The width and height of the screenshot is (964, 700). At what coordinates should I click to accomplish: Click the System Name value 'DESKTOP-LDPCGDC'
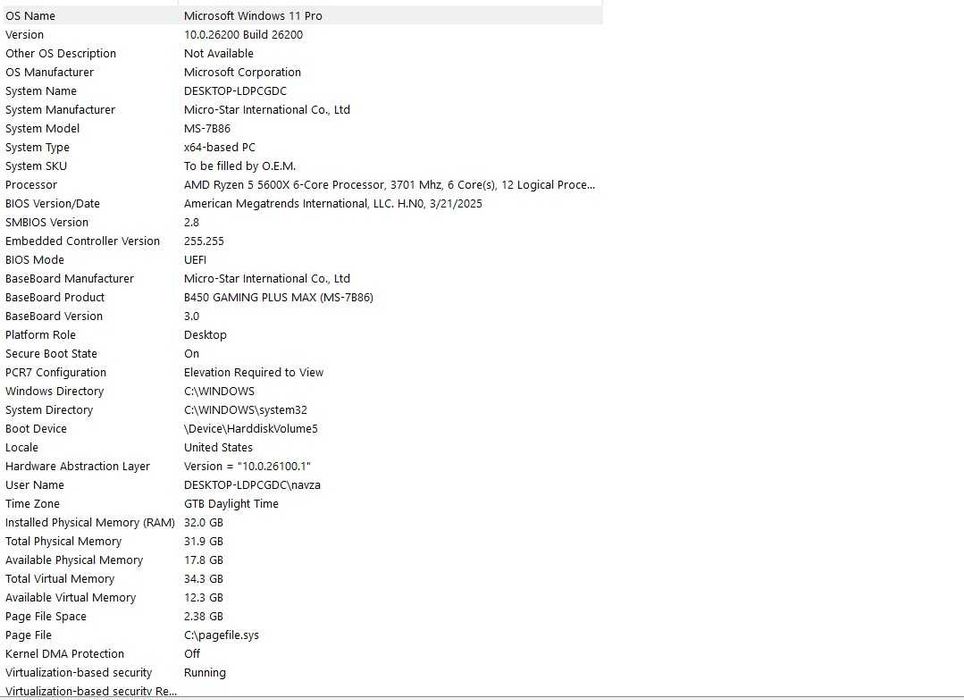coord(235,91)
